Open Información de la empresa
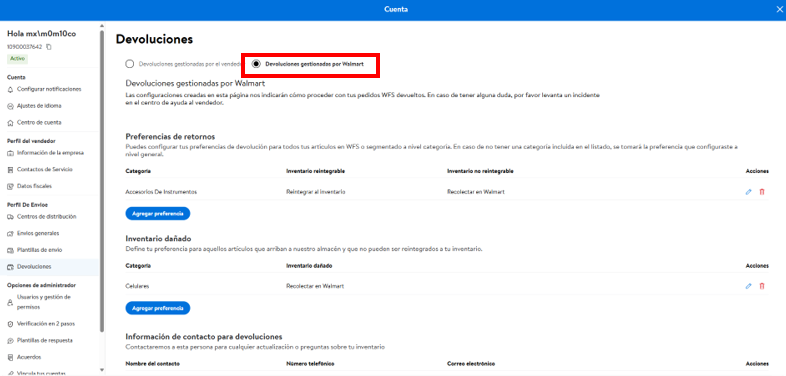Viewport: 786px width, 376px height. (x=50, y=153)
